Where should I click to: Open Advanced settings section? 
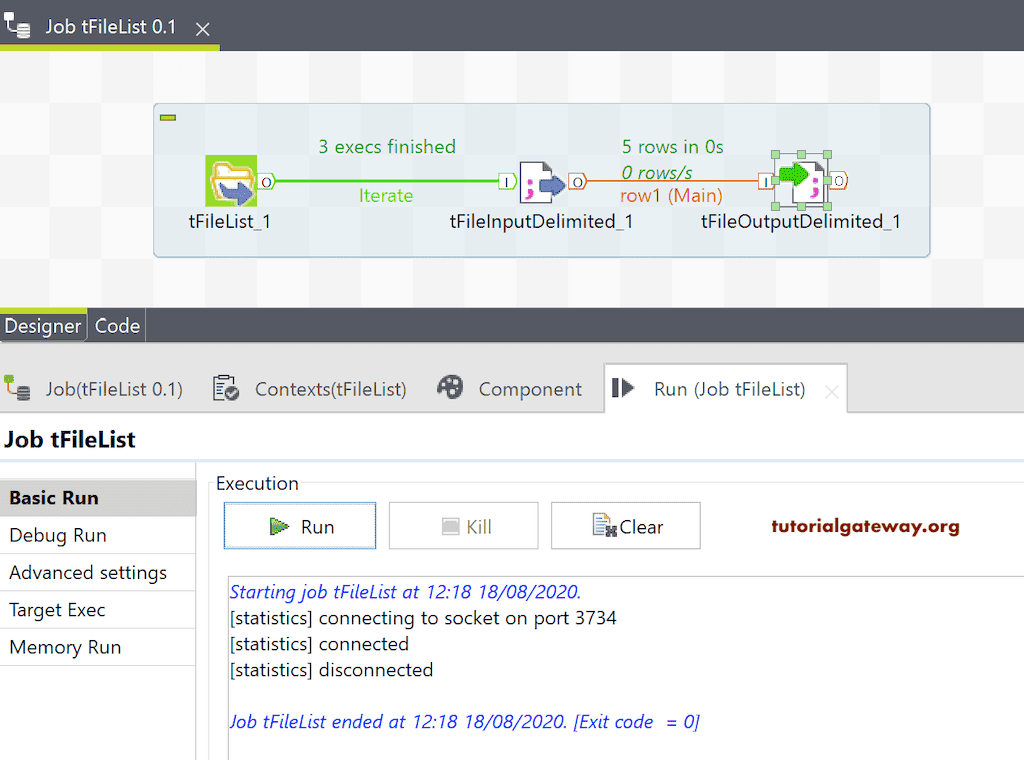pos(87,572)
